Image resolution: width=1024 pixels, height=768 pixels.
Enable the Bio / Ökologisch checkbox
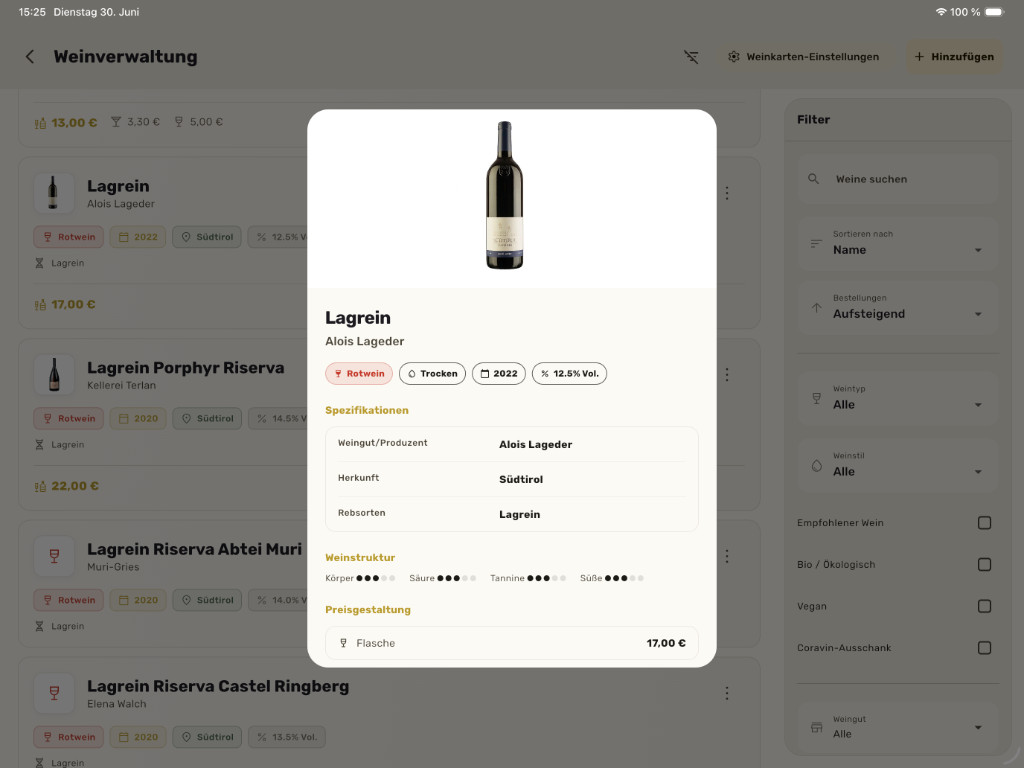[984, 565]
